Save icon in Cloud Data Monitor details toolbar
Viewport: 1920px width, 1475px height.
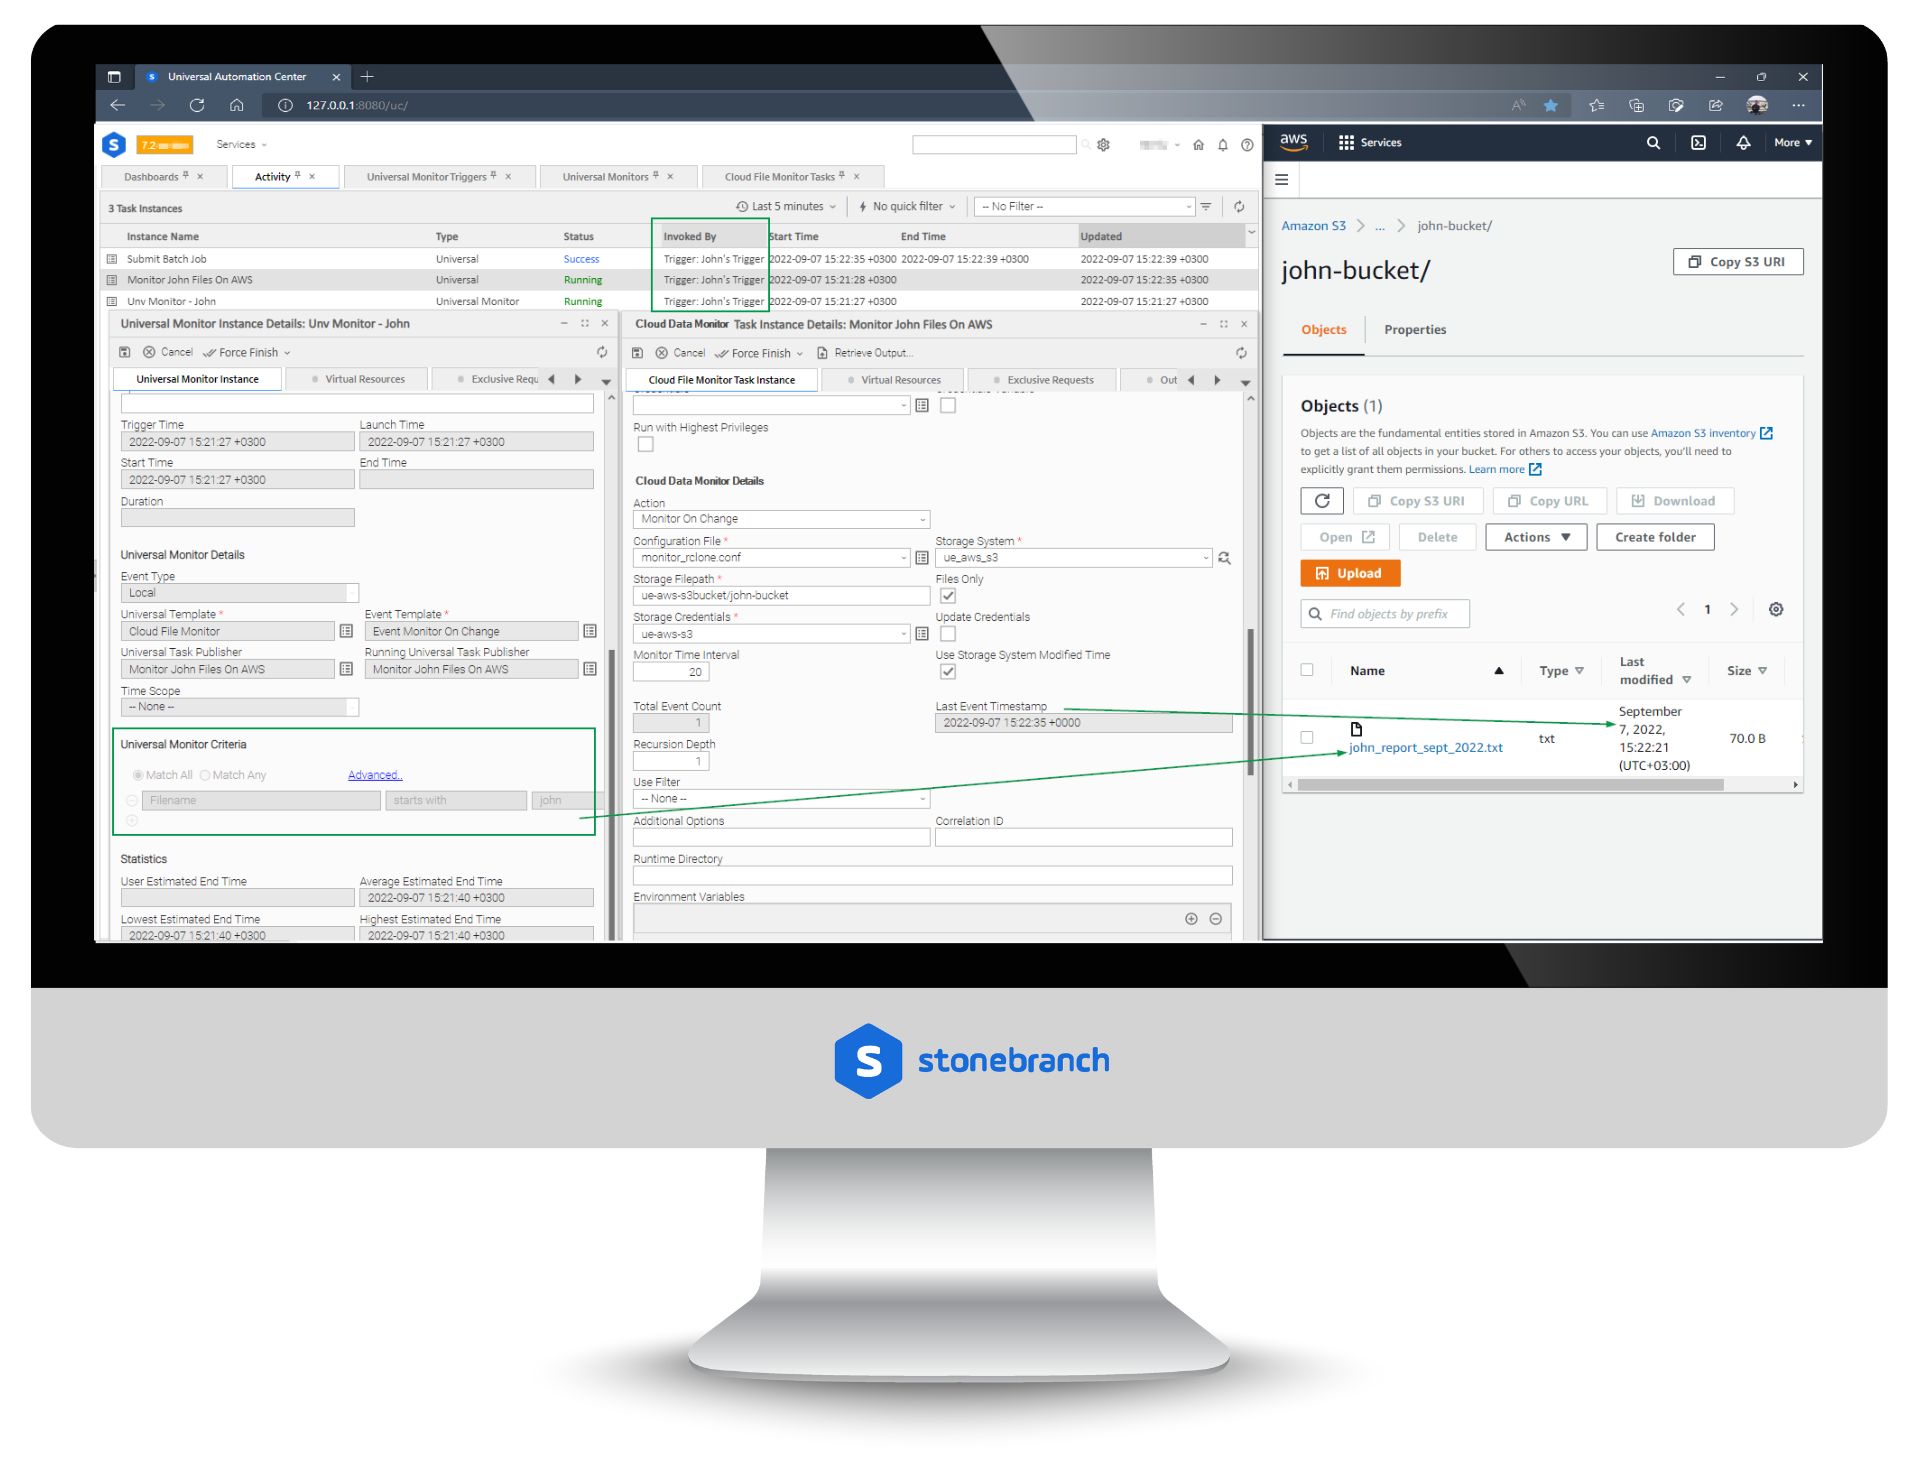(x=638, y=353)
